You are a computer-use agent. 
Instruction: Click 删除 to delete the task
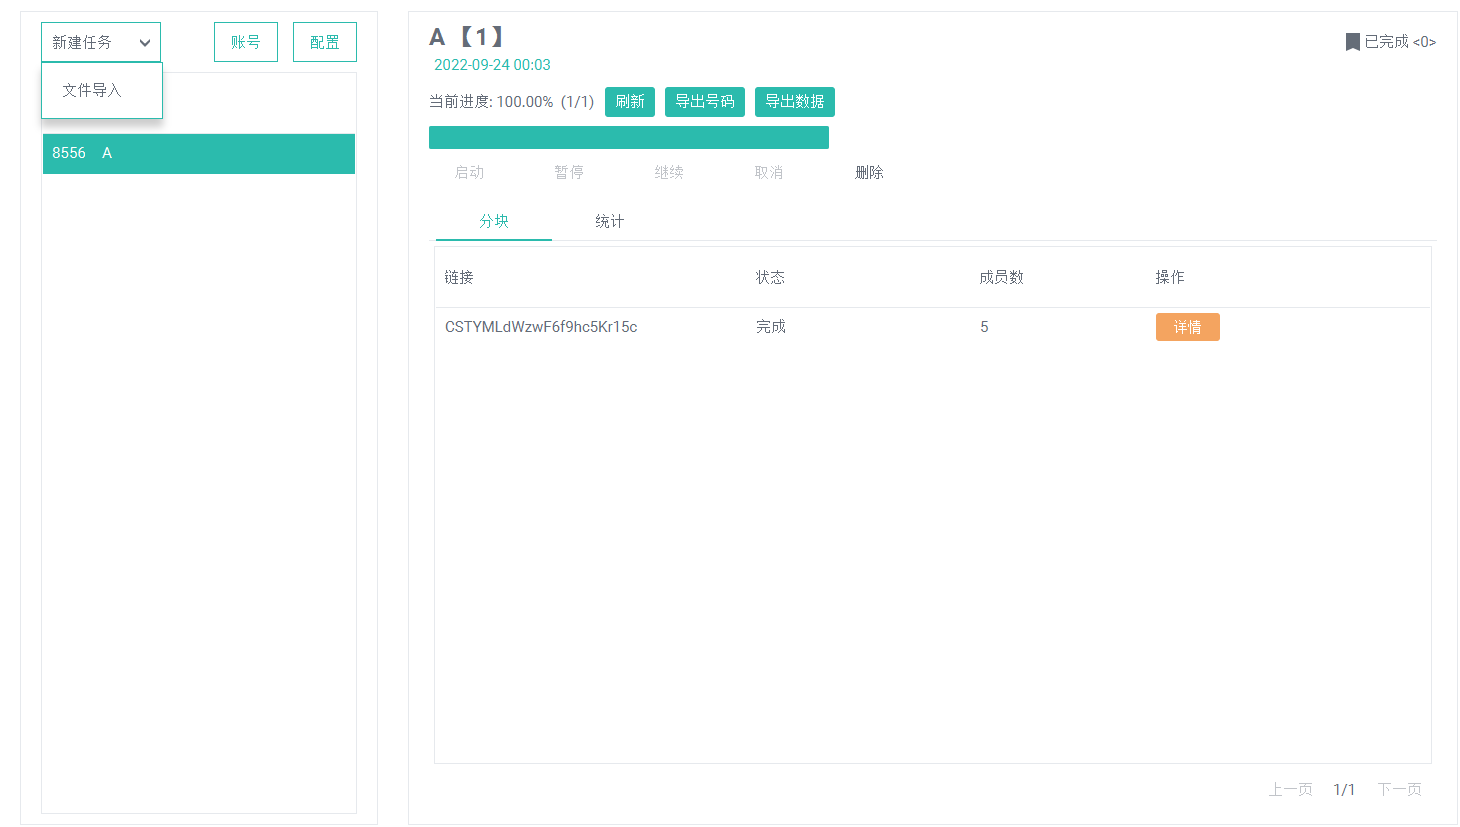(869, 173)
